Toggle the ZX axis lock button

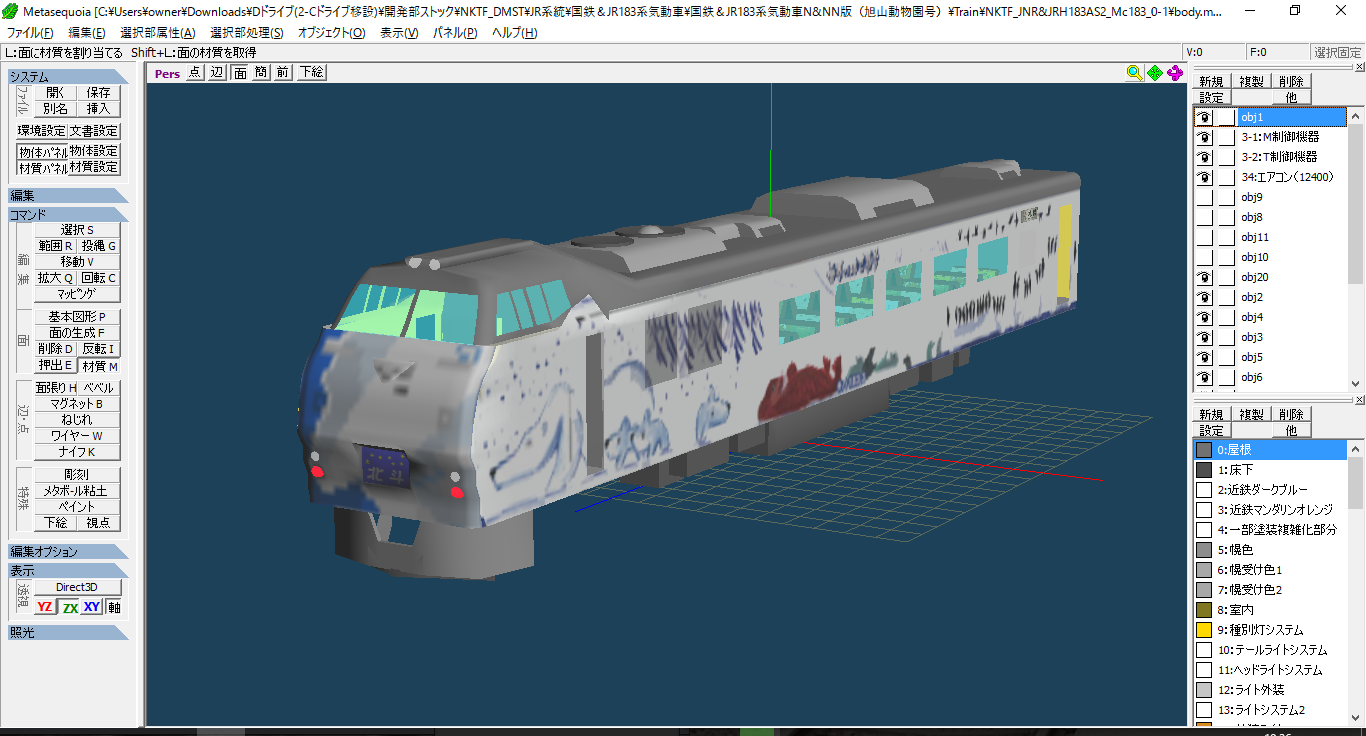tap(69, 607)
